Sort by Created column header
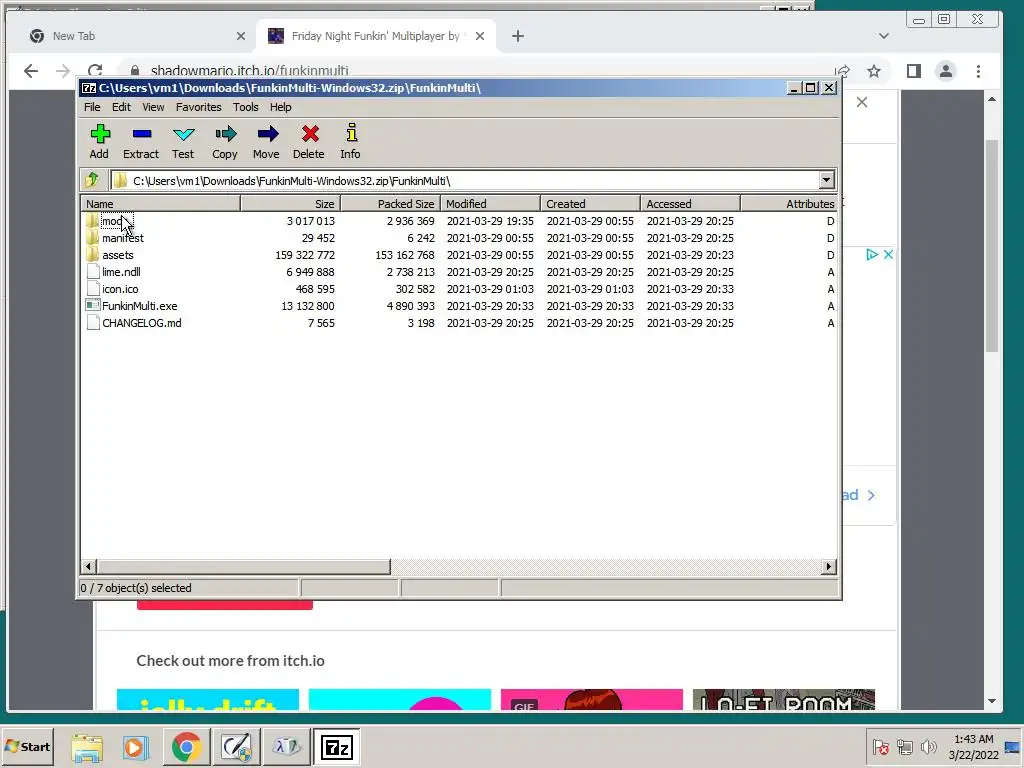This screenshot has width=1024, height=768. click(590, 204)
